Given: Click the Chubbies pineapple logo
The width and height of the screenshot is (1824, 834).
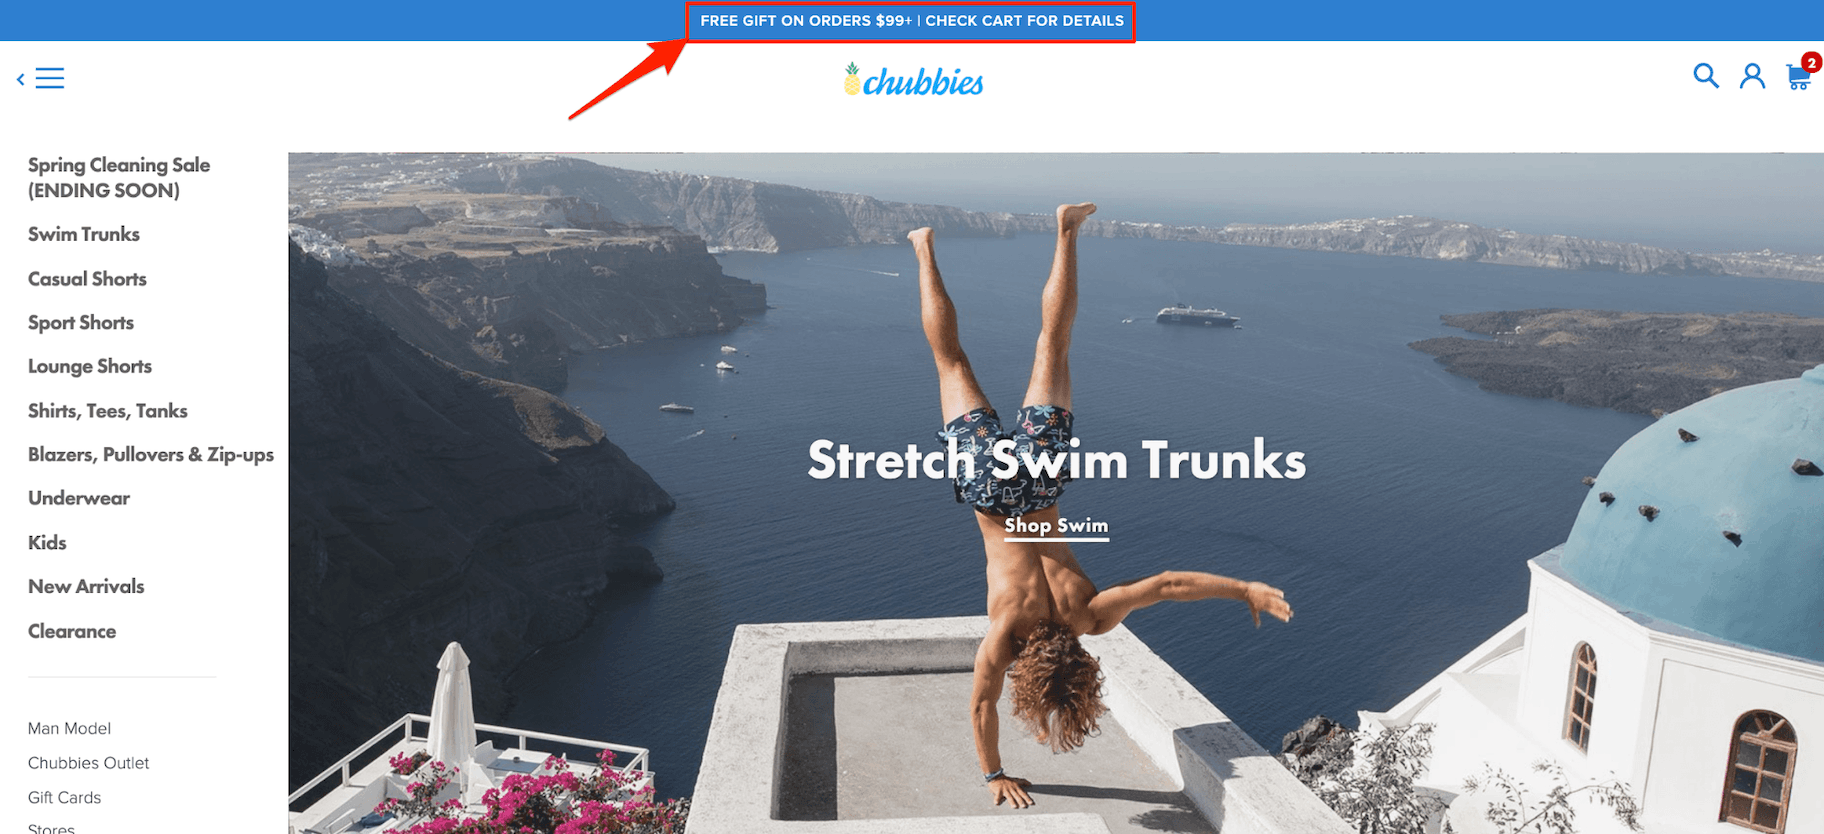Looking at the screenshot, I should pos(914,80).
